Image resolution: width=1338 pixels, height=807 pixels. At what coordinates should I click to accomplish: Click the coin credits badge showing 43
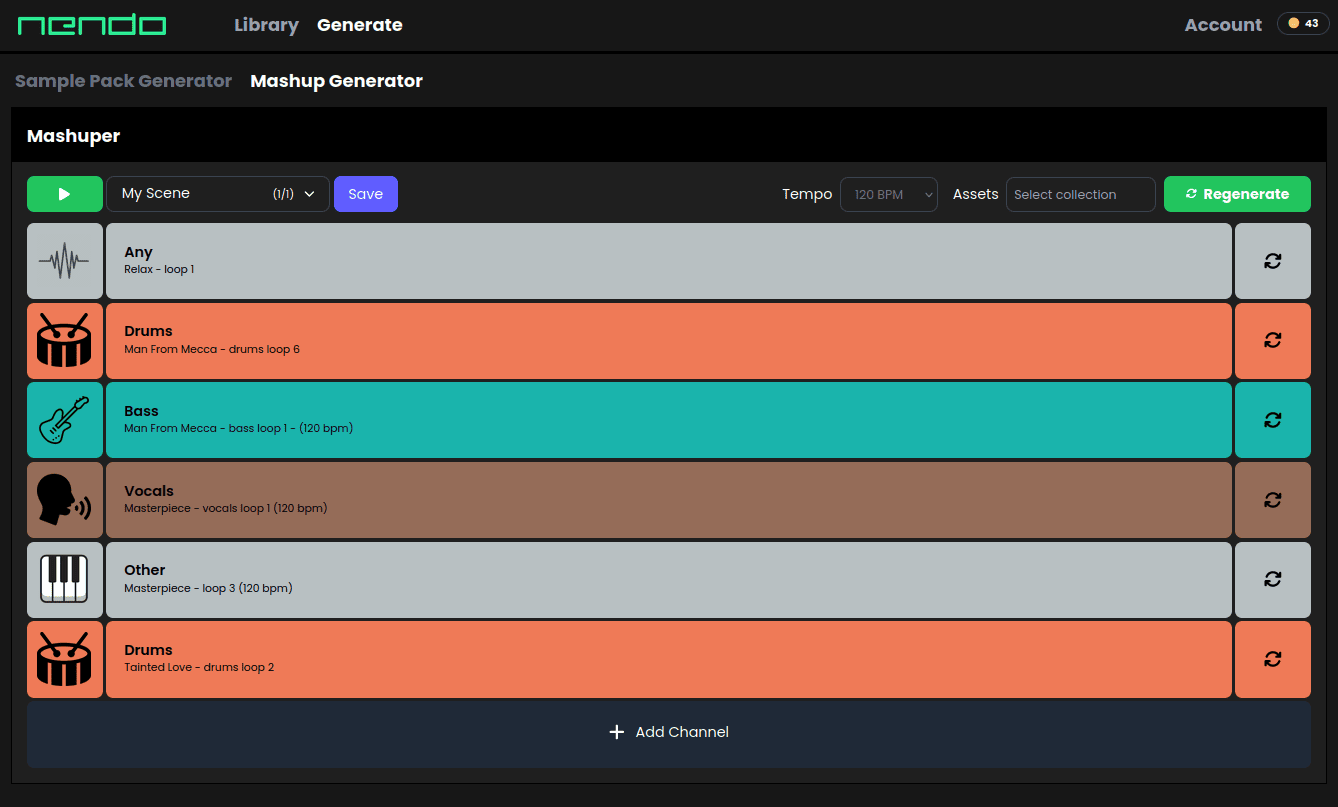[x=1303, y=23]
